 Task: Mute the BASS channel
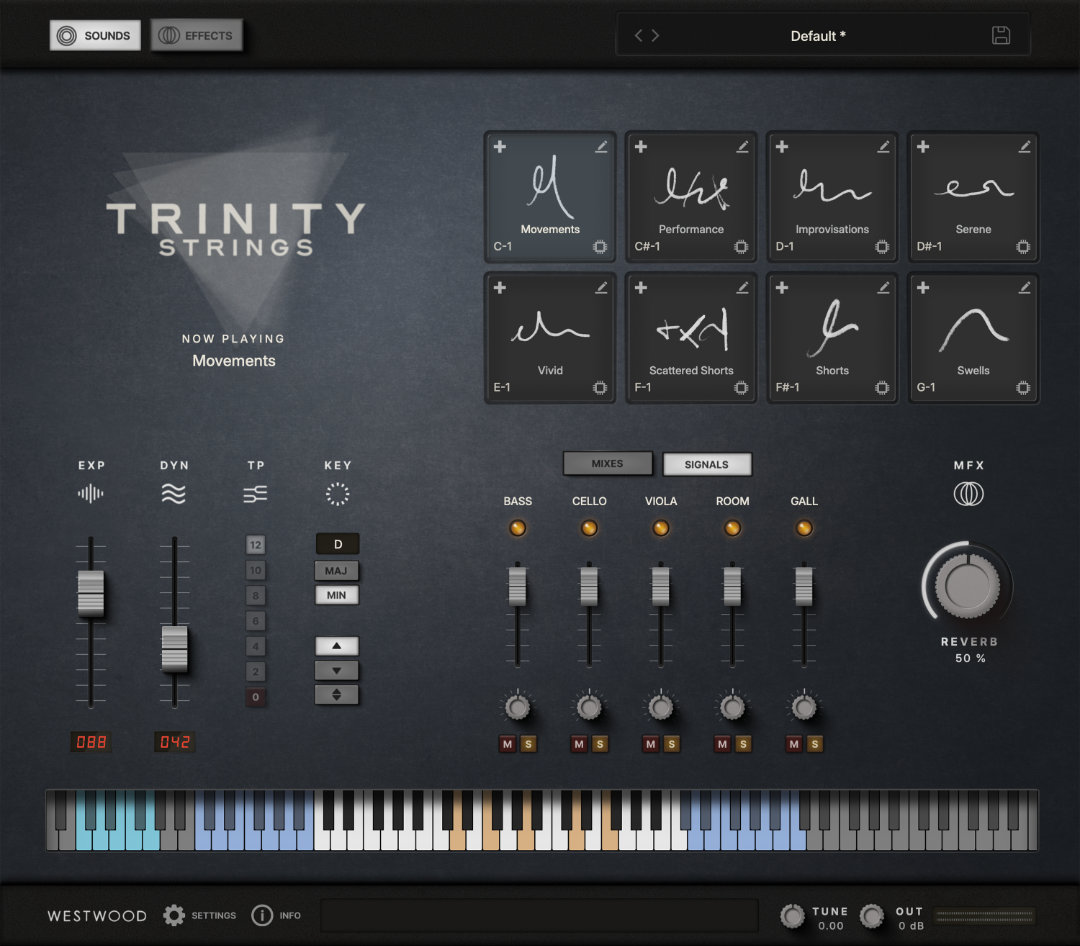click(x=508, y=744)
